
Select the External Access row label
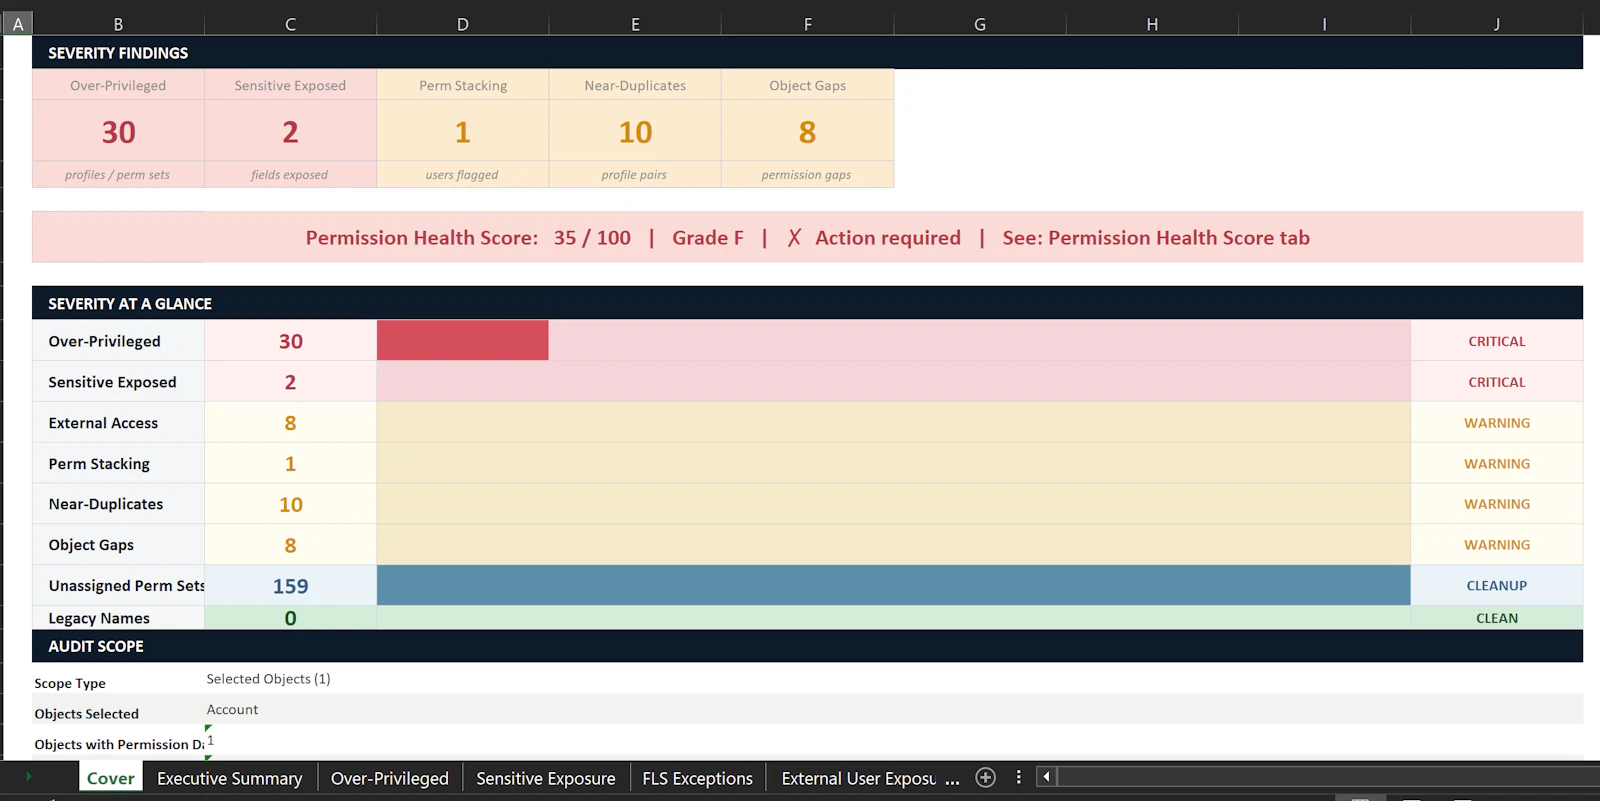point(118,423)
